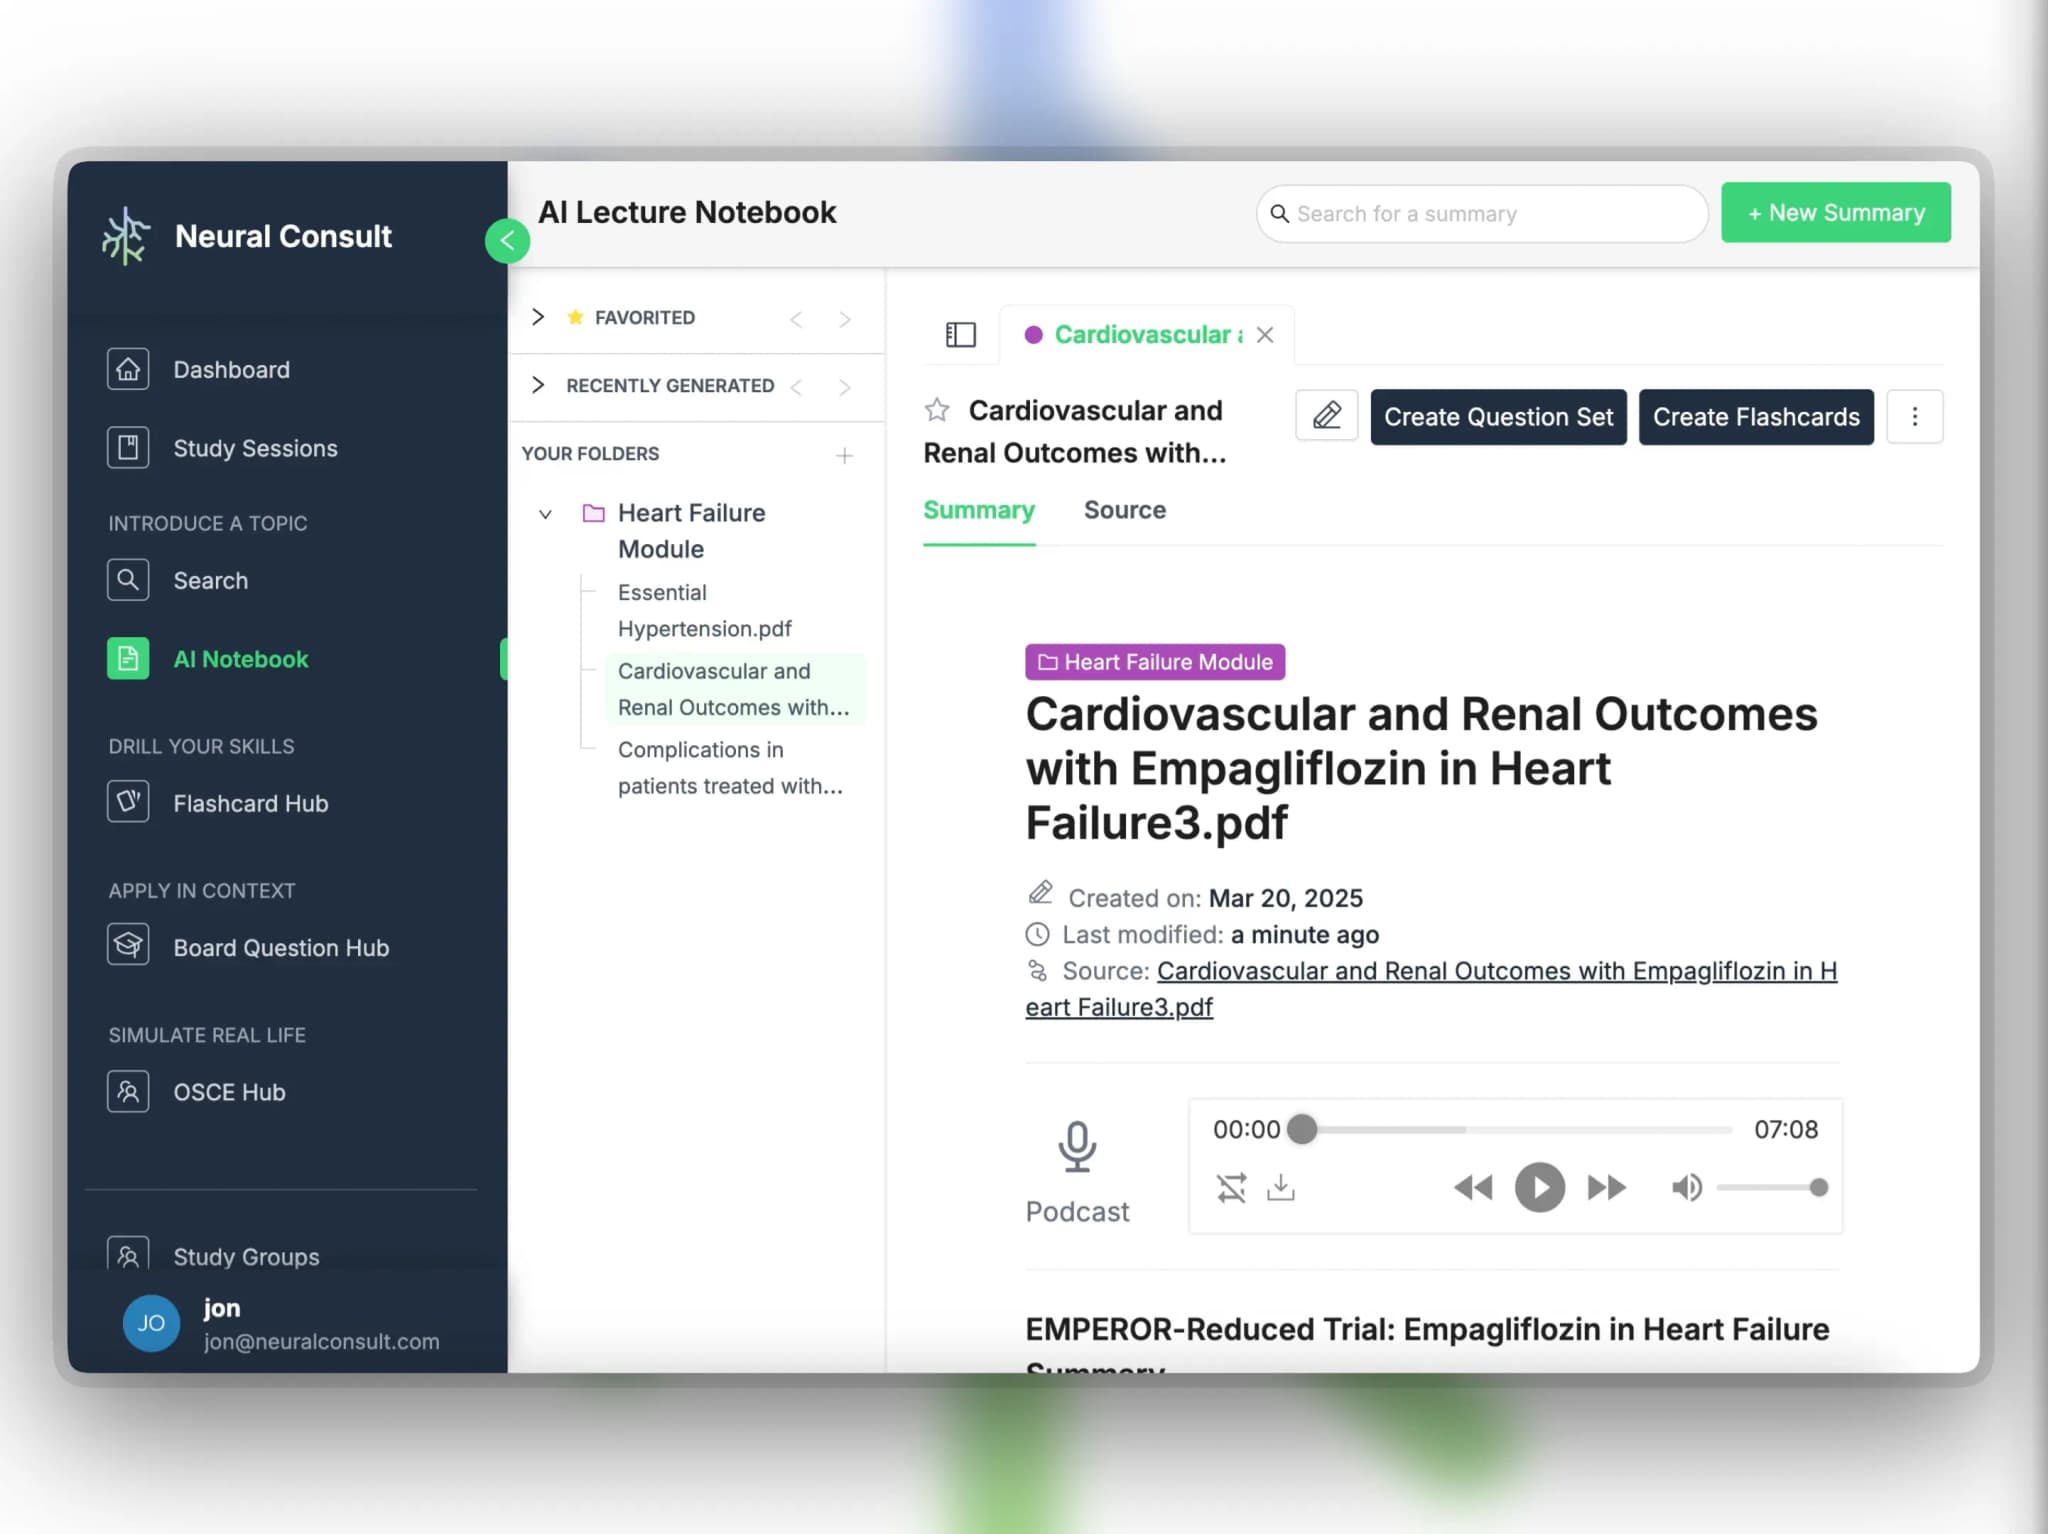The height and width of the screenshot is (1534, 2048).
Task: Click the volume slider track
Action: pos(1772,1188)
